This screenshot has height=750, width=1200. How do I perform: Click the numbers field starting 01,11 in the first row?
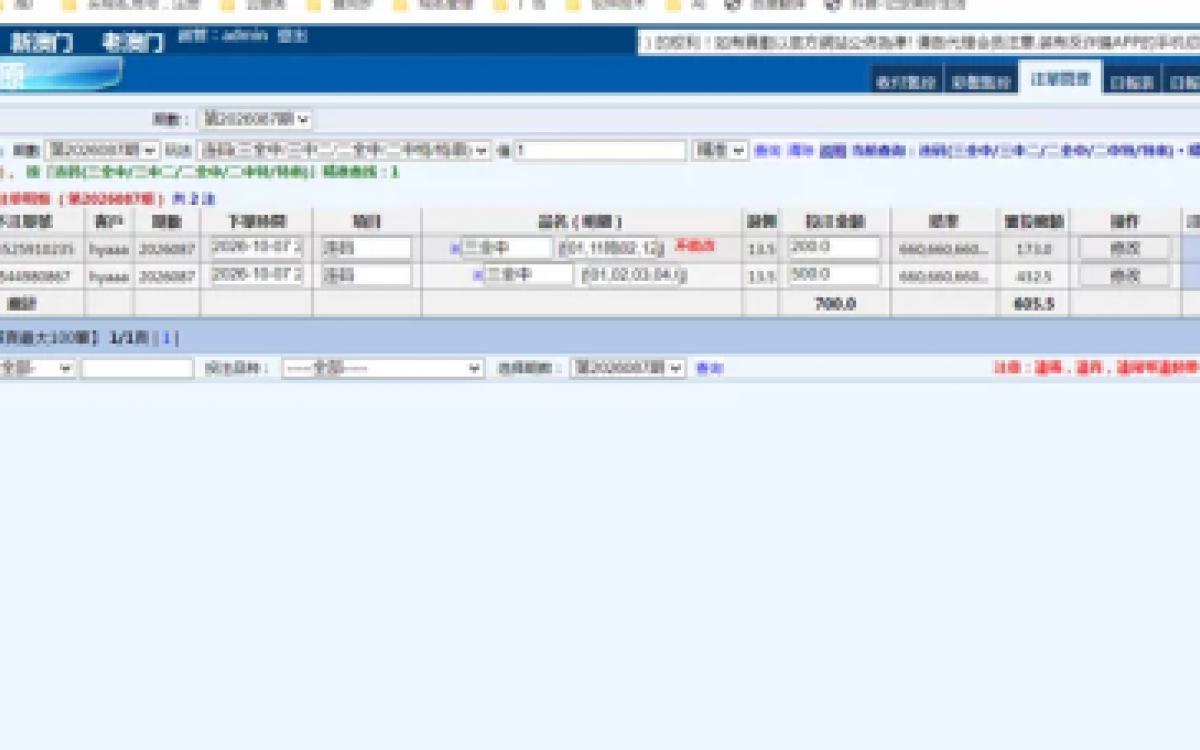coord(613,248)
